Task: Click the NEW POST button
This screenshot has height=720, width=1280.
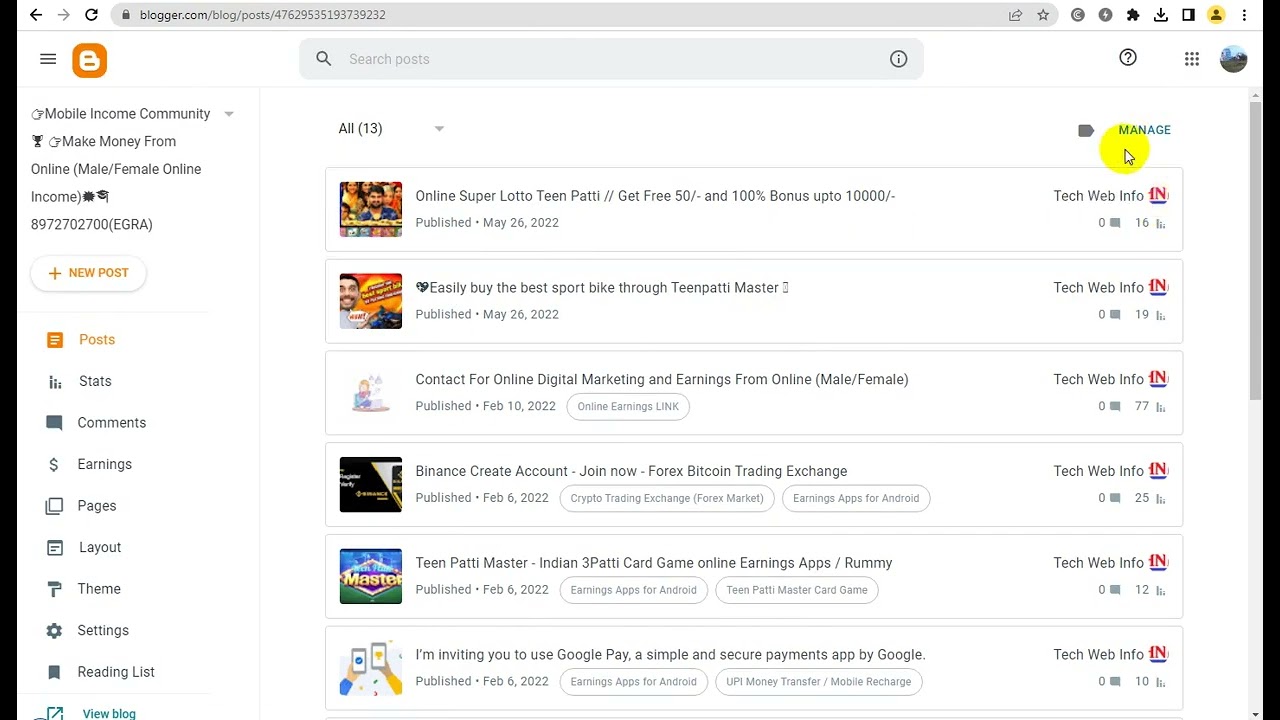Action: pyautogui.click(x=88, y=273)
